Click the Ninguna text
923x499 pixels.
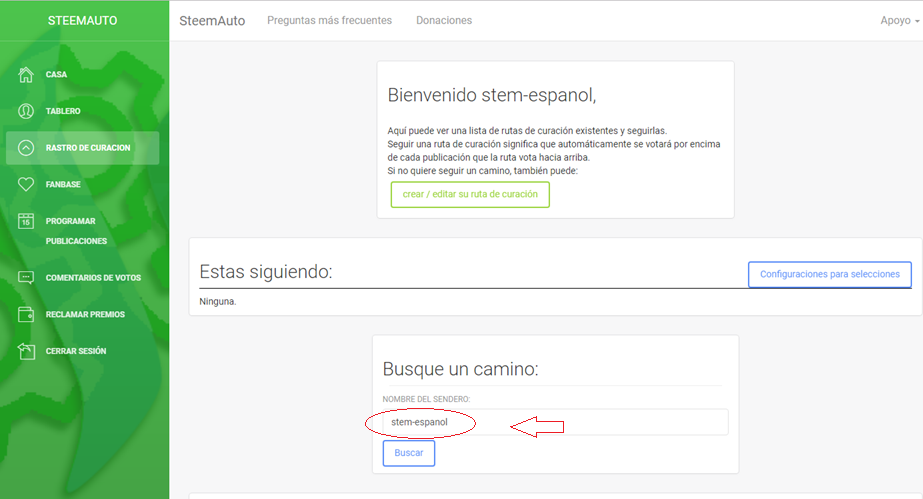218,301
